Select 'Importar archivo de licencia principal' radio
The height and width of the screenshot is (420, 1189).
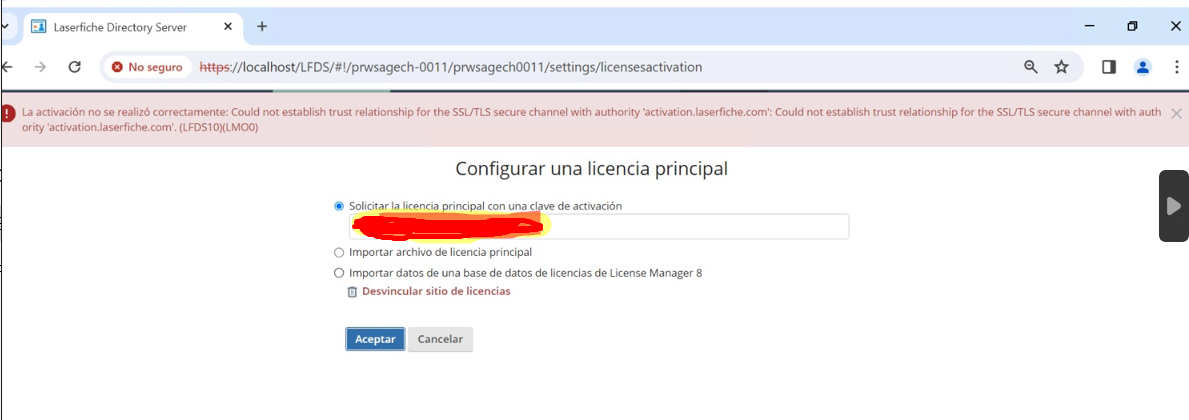339,252
